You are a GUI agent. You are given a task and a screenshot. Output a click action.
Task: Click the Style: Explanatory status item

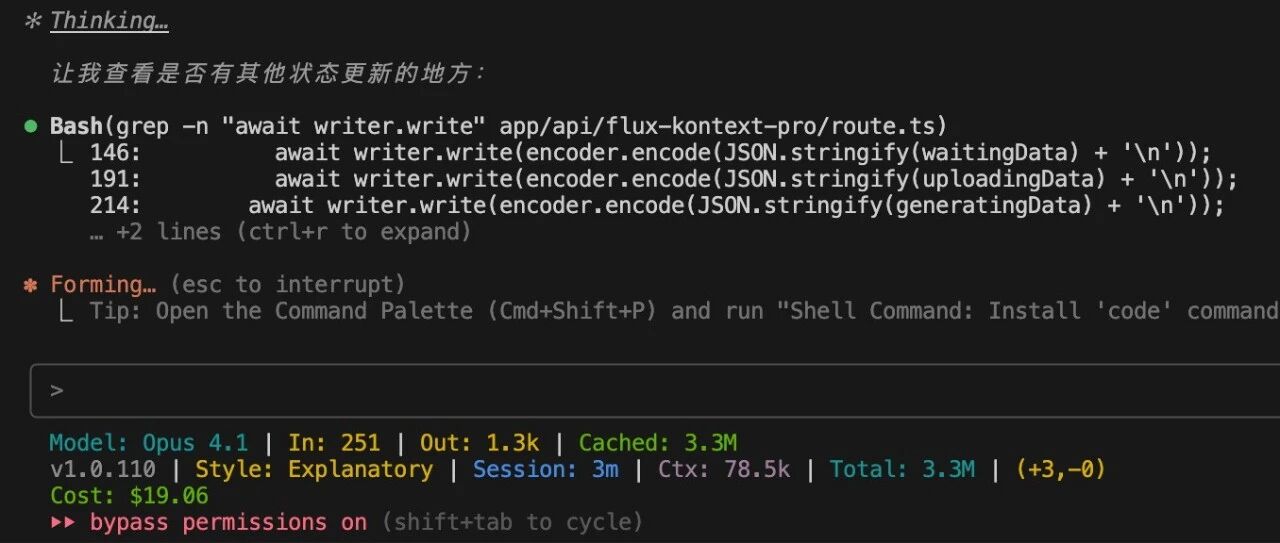pos(314,469)
